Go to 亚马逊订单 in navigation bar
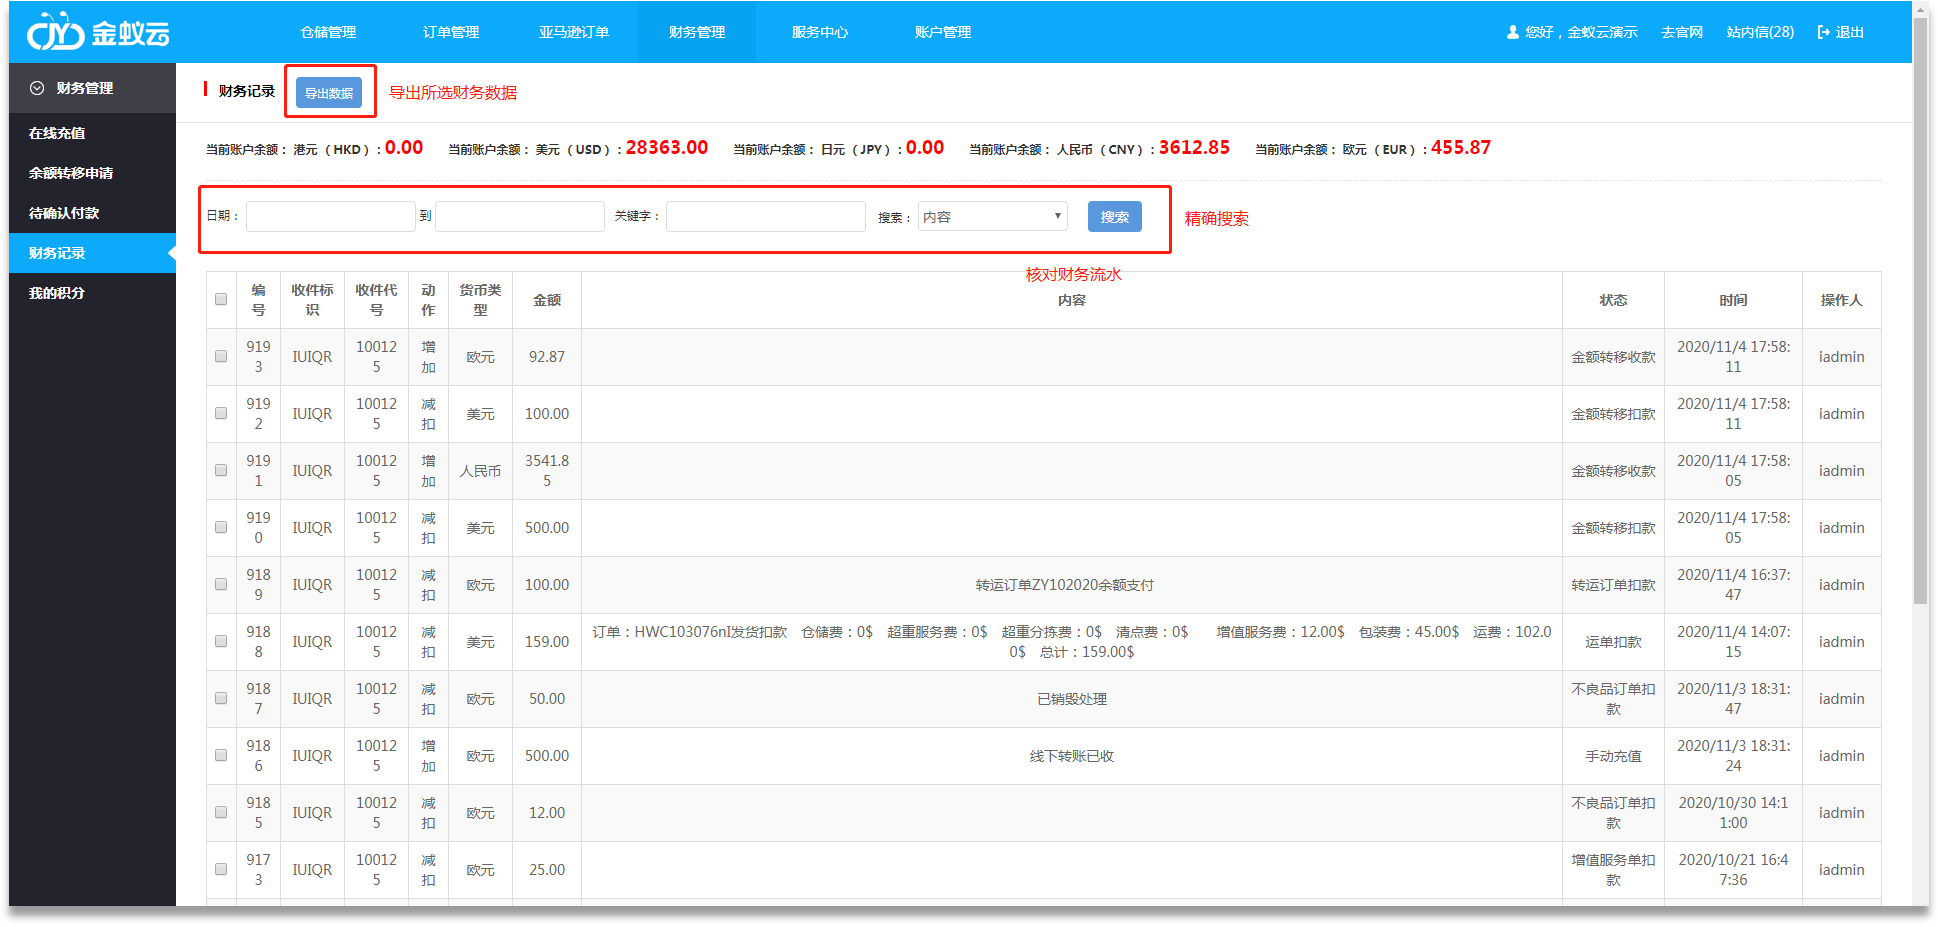This screenshot has width=1938, height=927. (x=574, y=32)
